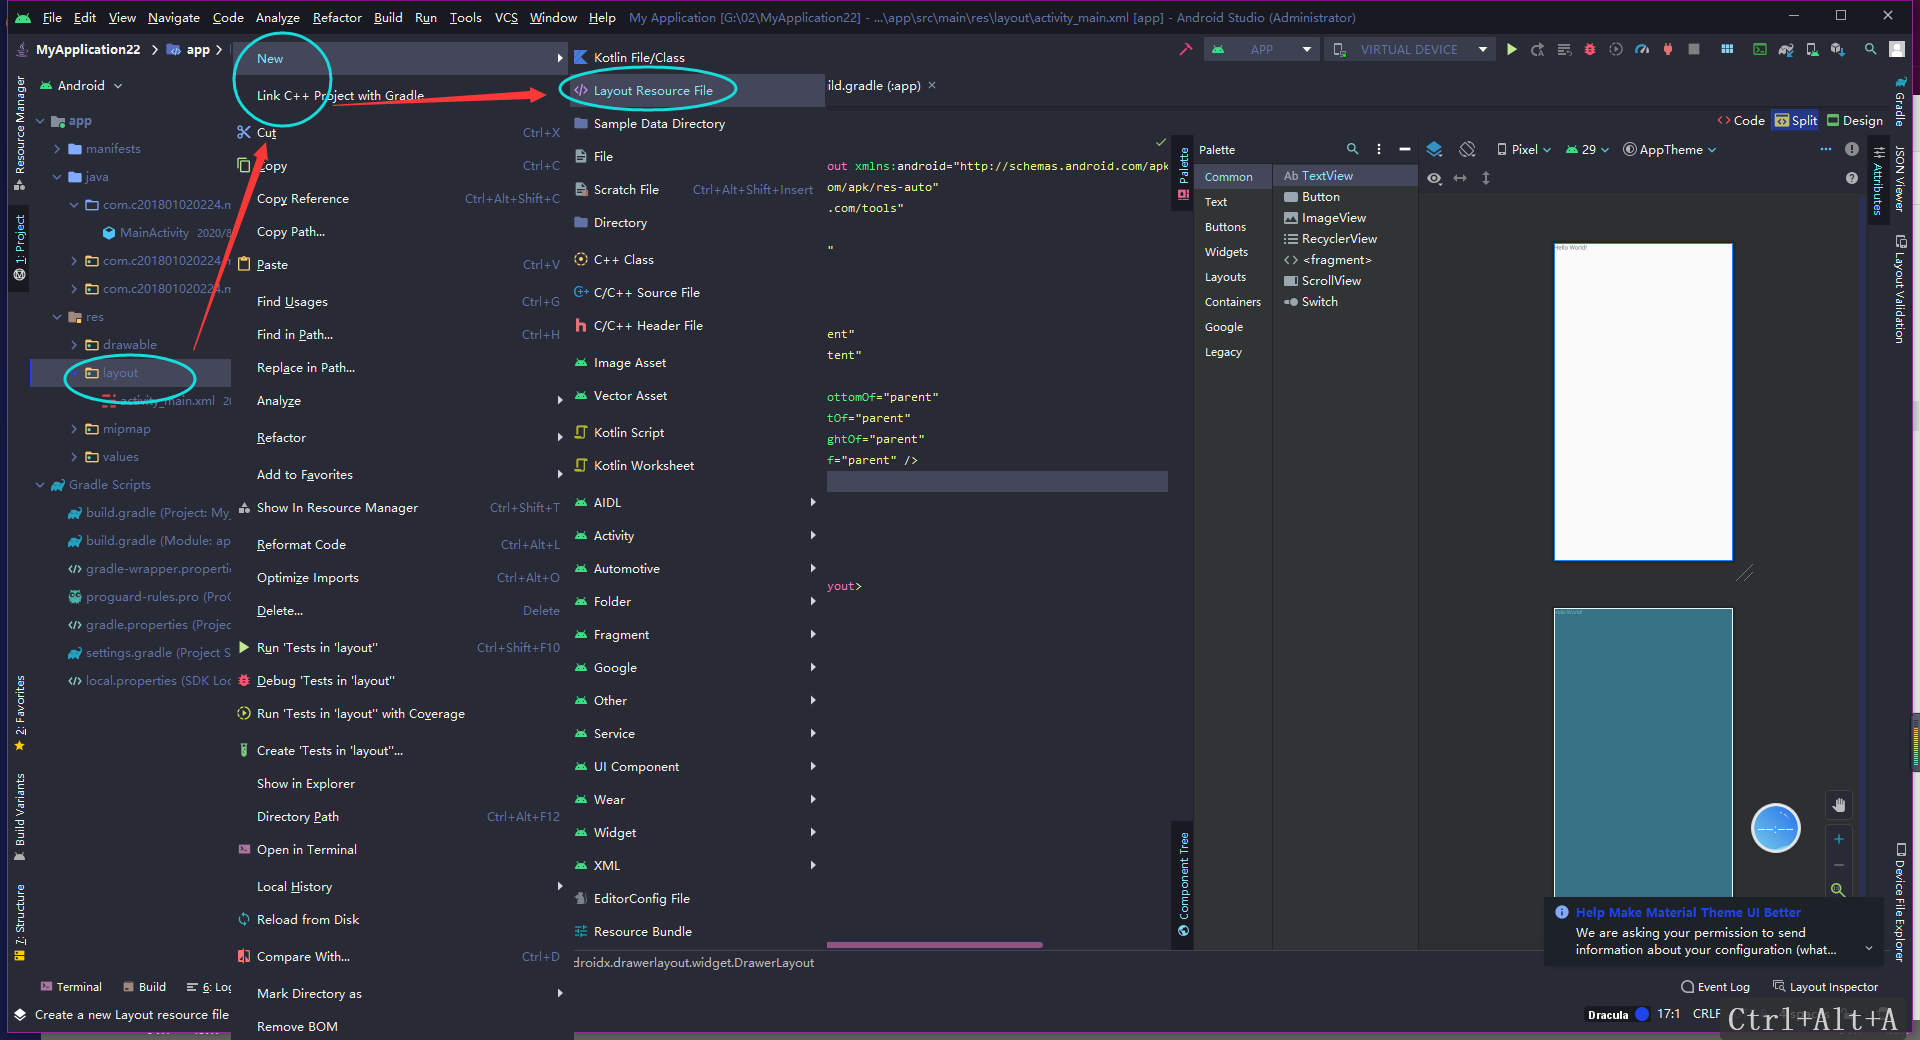1920x1040 pixels.
Task: Toggle the Resource Manager tool window
Action: (19, 133)
